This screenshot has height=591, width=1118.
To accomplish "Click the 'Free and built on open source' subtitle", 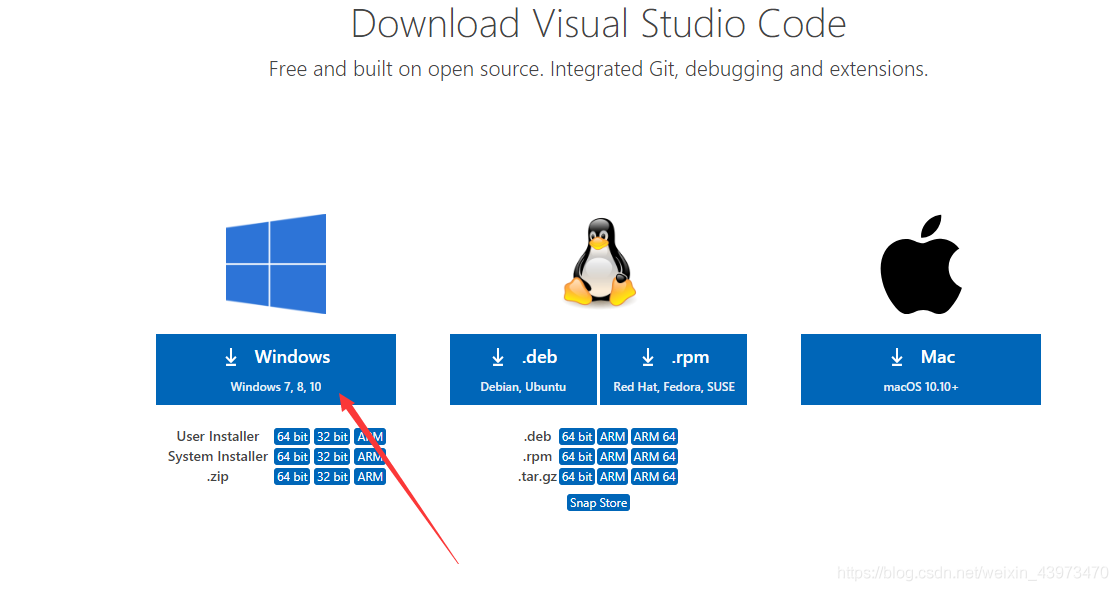I will click(x=598, y=69).
